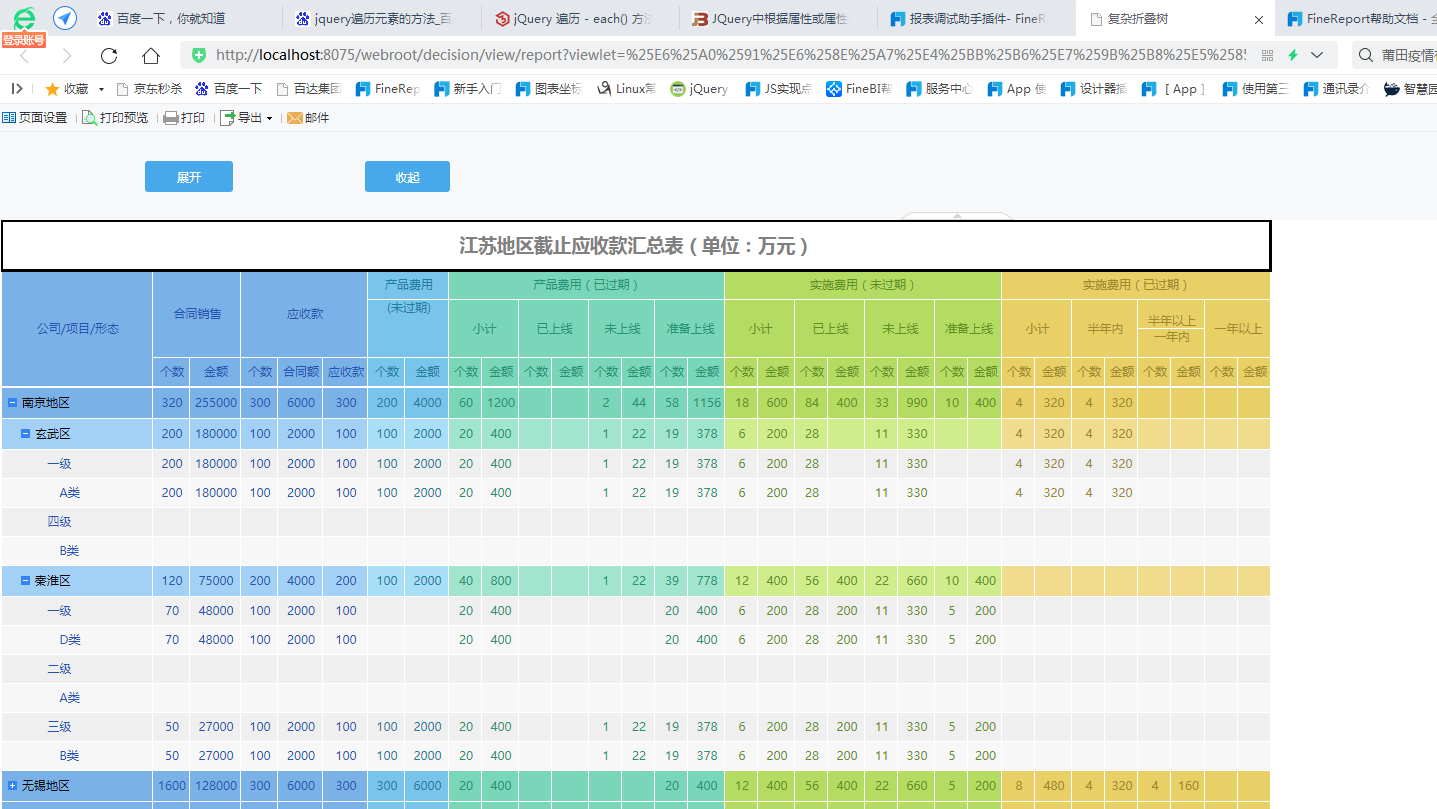Click the search magnifier icon
The image size is (1437, 809).
point(1366,55)
